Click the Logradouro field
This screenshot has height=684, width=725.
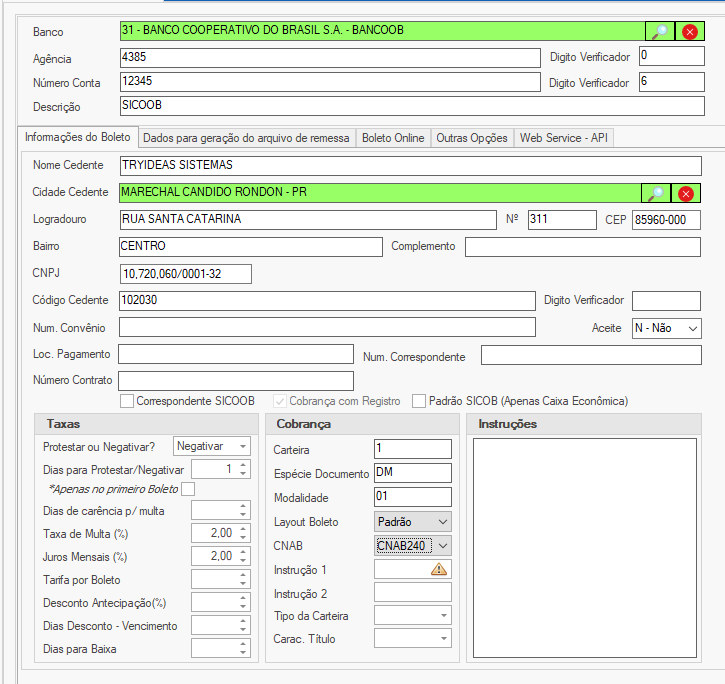pos(308,220)
